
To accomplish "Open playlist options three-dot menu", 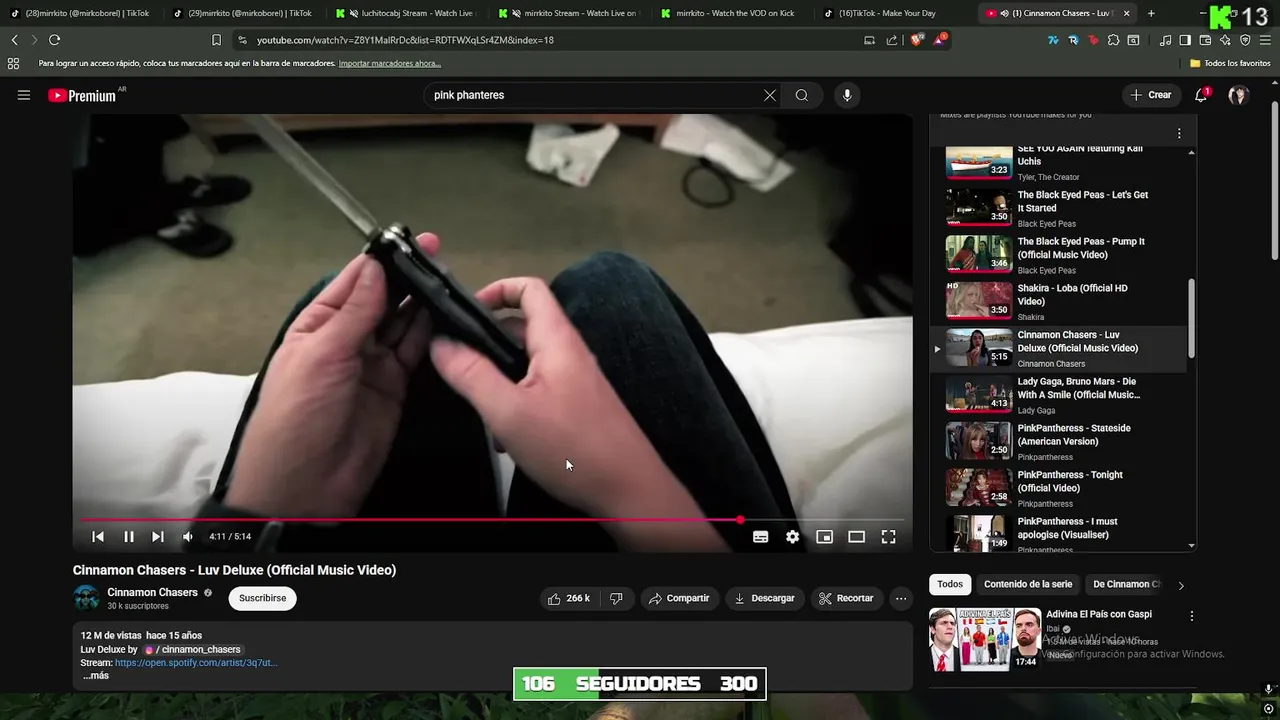I will (1179, 133).
